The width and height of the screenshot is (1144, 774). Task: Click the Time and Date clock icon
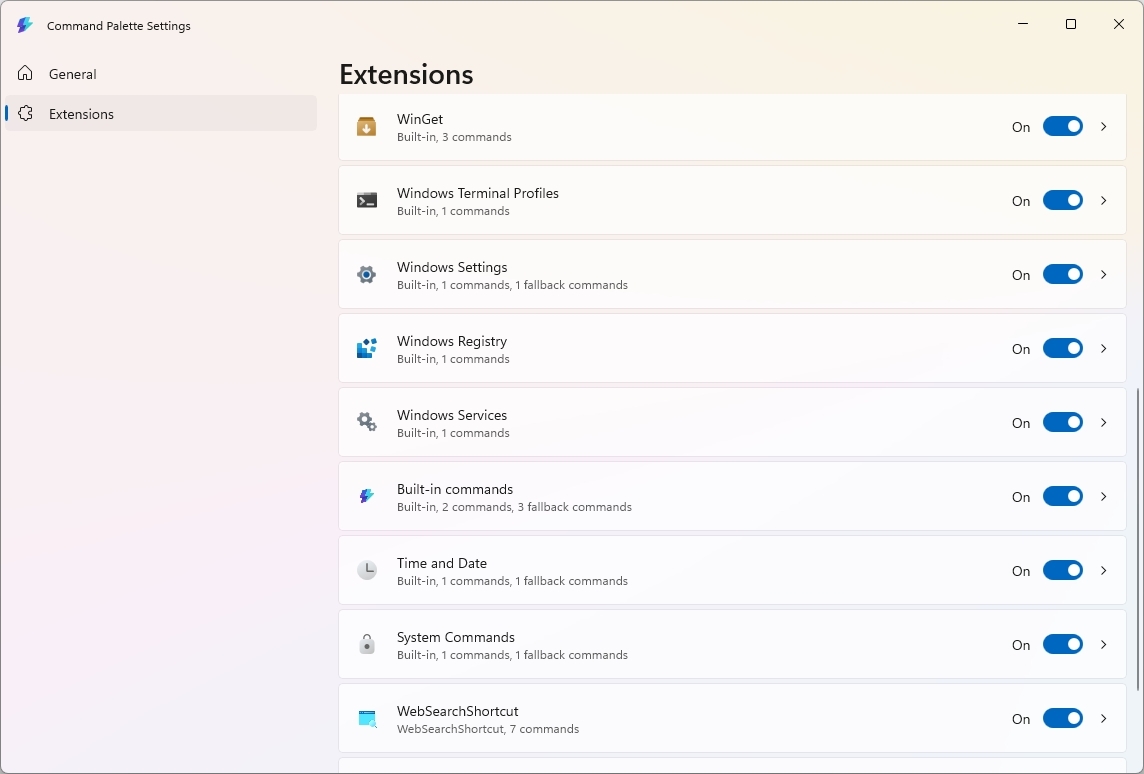pos(366,570)
